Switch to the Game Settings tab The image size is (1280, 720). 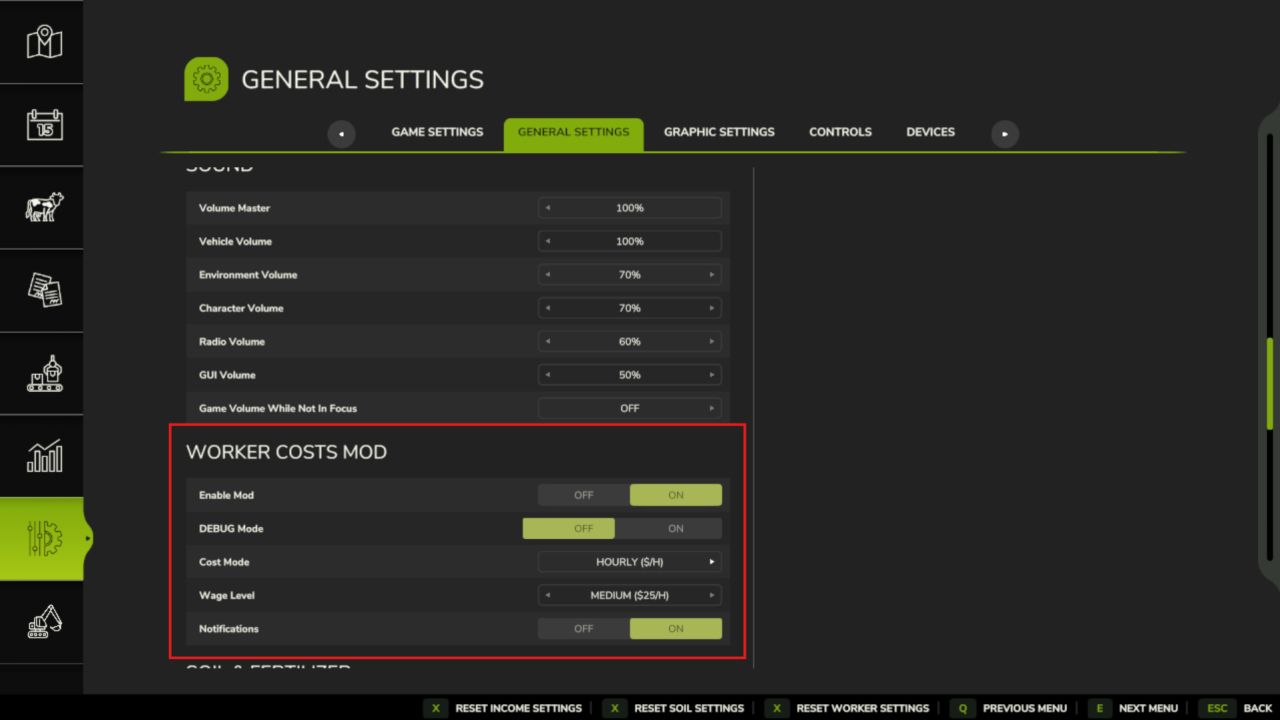(x=437, y=131)
